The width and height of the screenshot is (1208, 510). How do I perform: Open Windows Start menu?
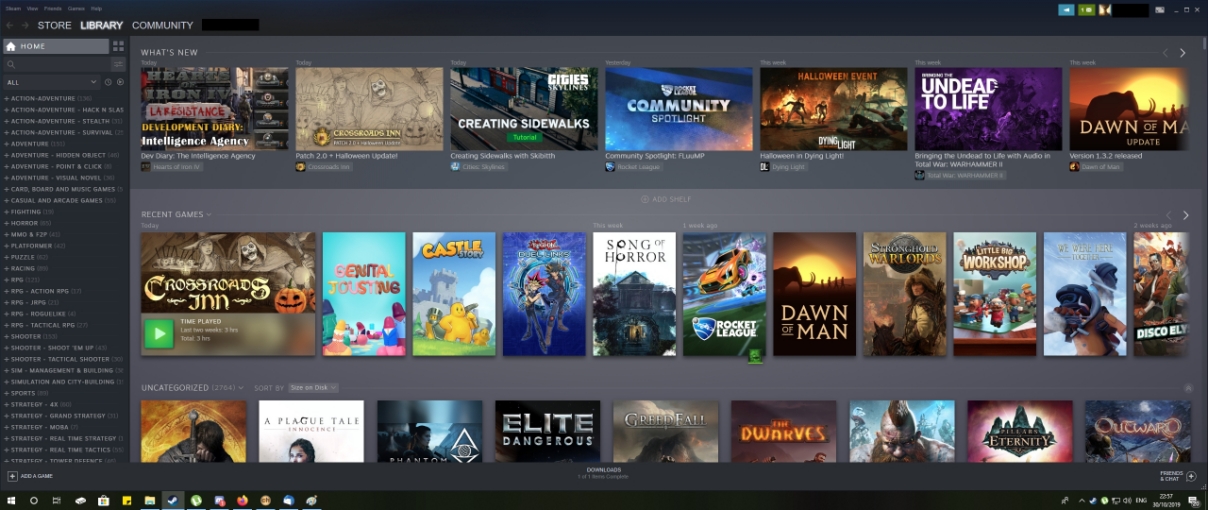coord(13,500)
